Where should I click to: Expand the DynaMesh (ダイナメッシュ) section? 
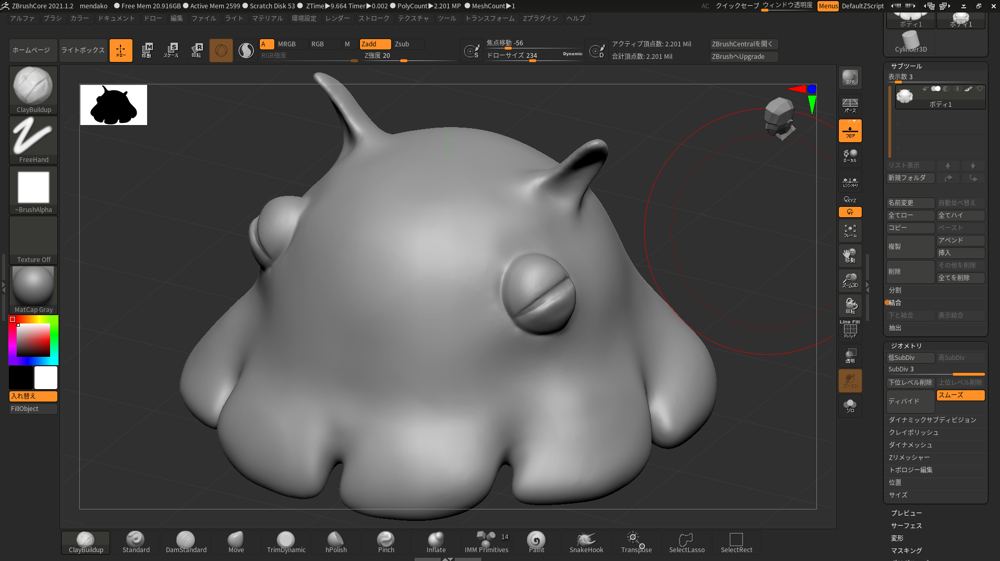(x=910, y=445)
